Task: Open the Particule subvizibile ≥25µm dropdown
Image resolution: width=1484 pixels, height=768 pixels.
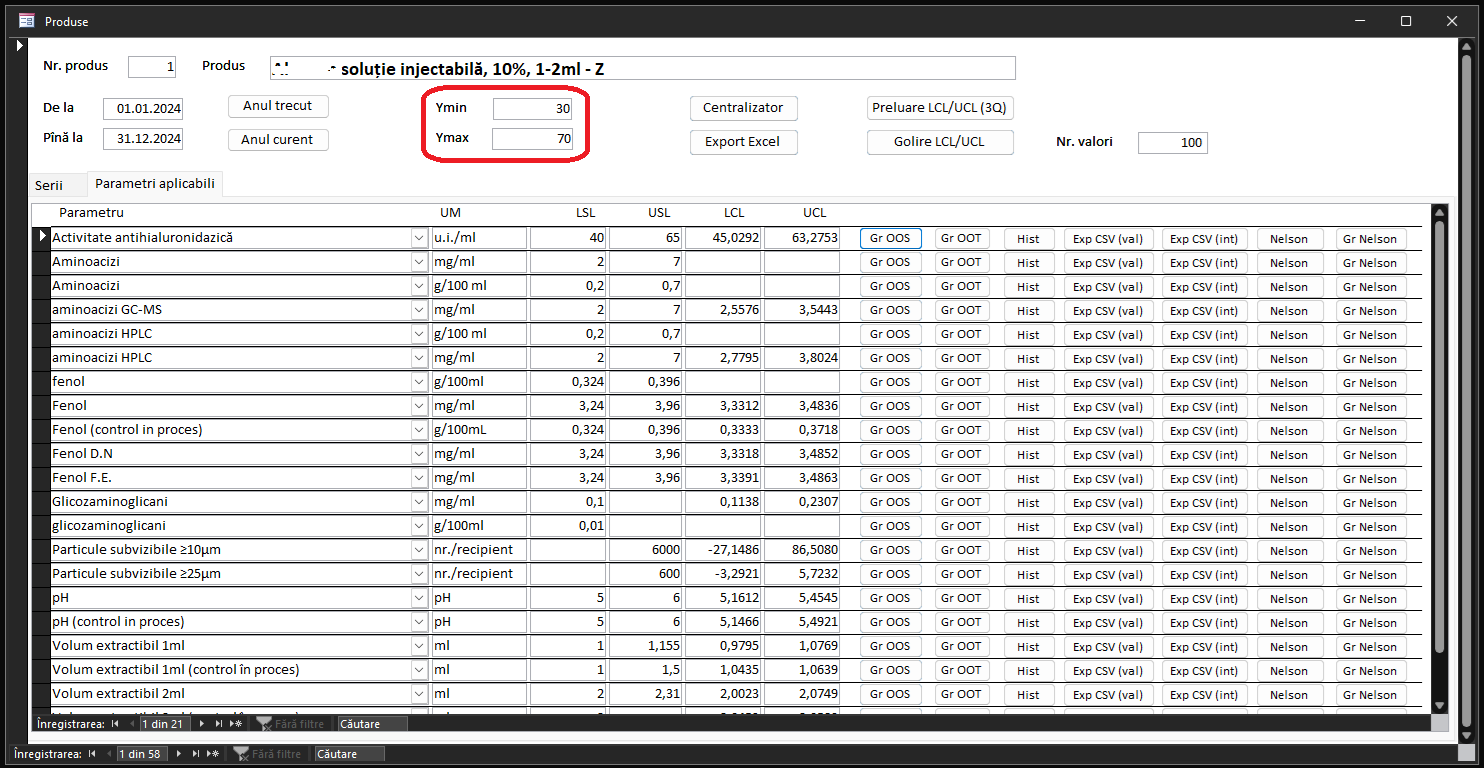Action: [x=418, y=574]
